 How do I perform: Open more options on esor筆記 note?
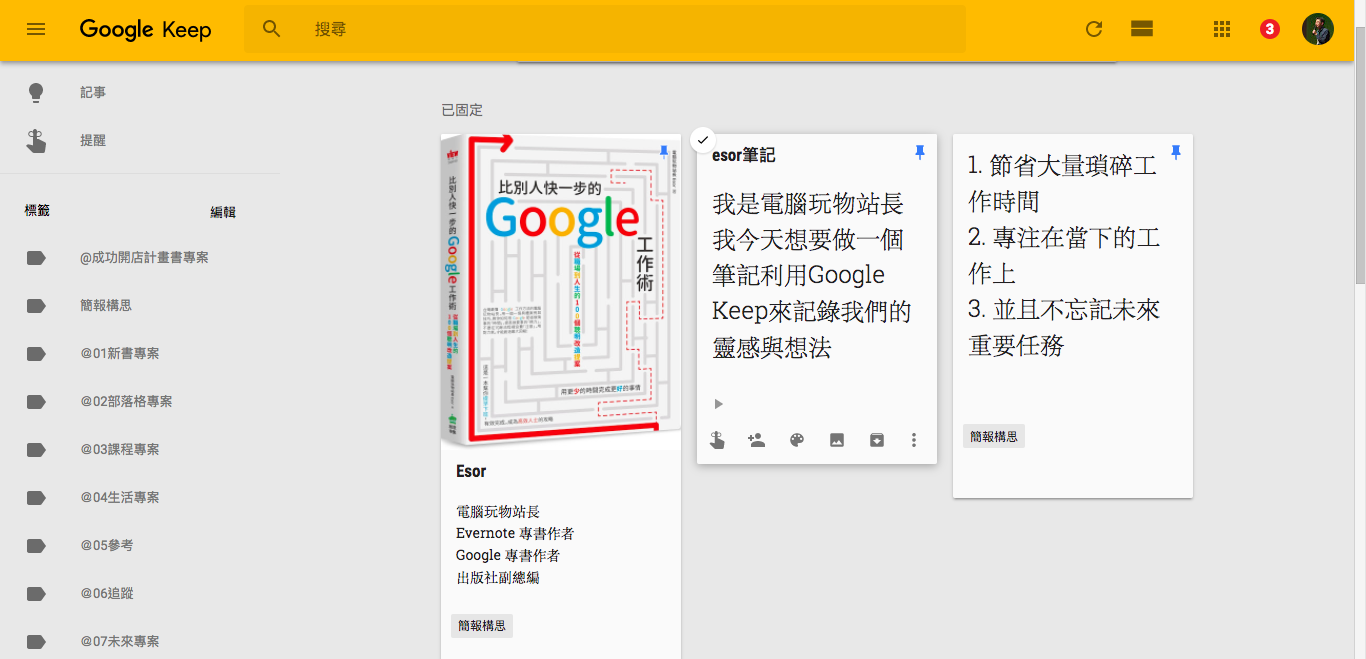(x=913, y=440)
